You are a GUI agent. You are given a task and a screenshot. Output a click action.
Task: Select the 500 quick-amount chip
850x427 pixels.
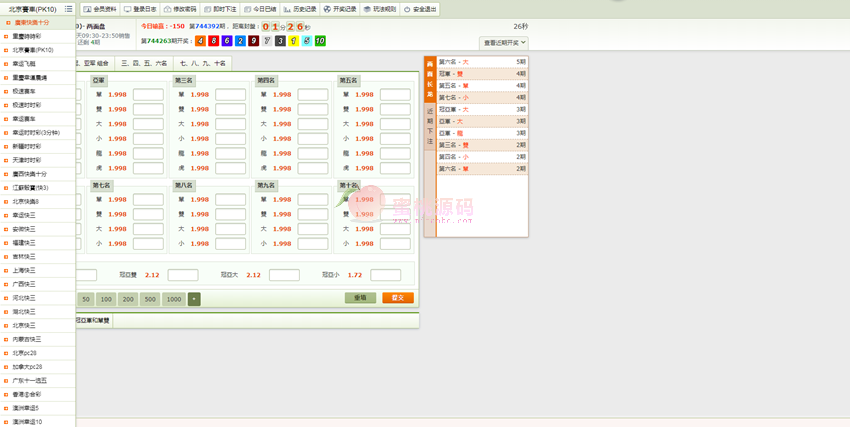click(x=150, y=299)
